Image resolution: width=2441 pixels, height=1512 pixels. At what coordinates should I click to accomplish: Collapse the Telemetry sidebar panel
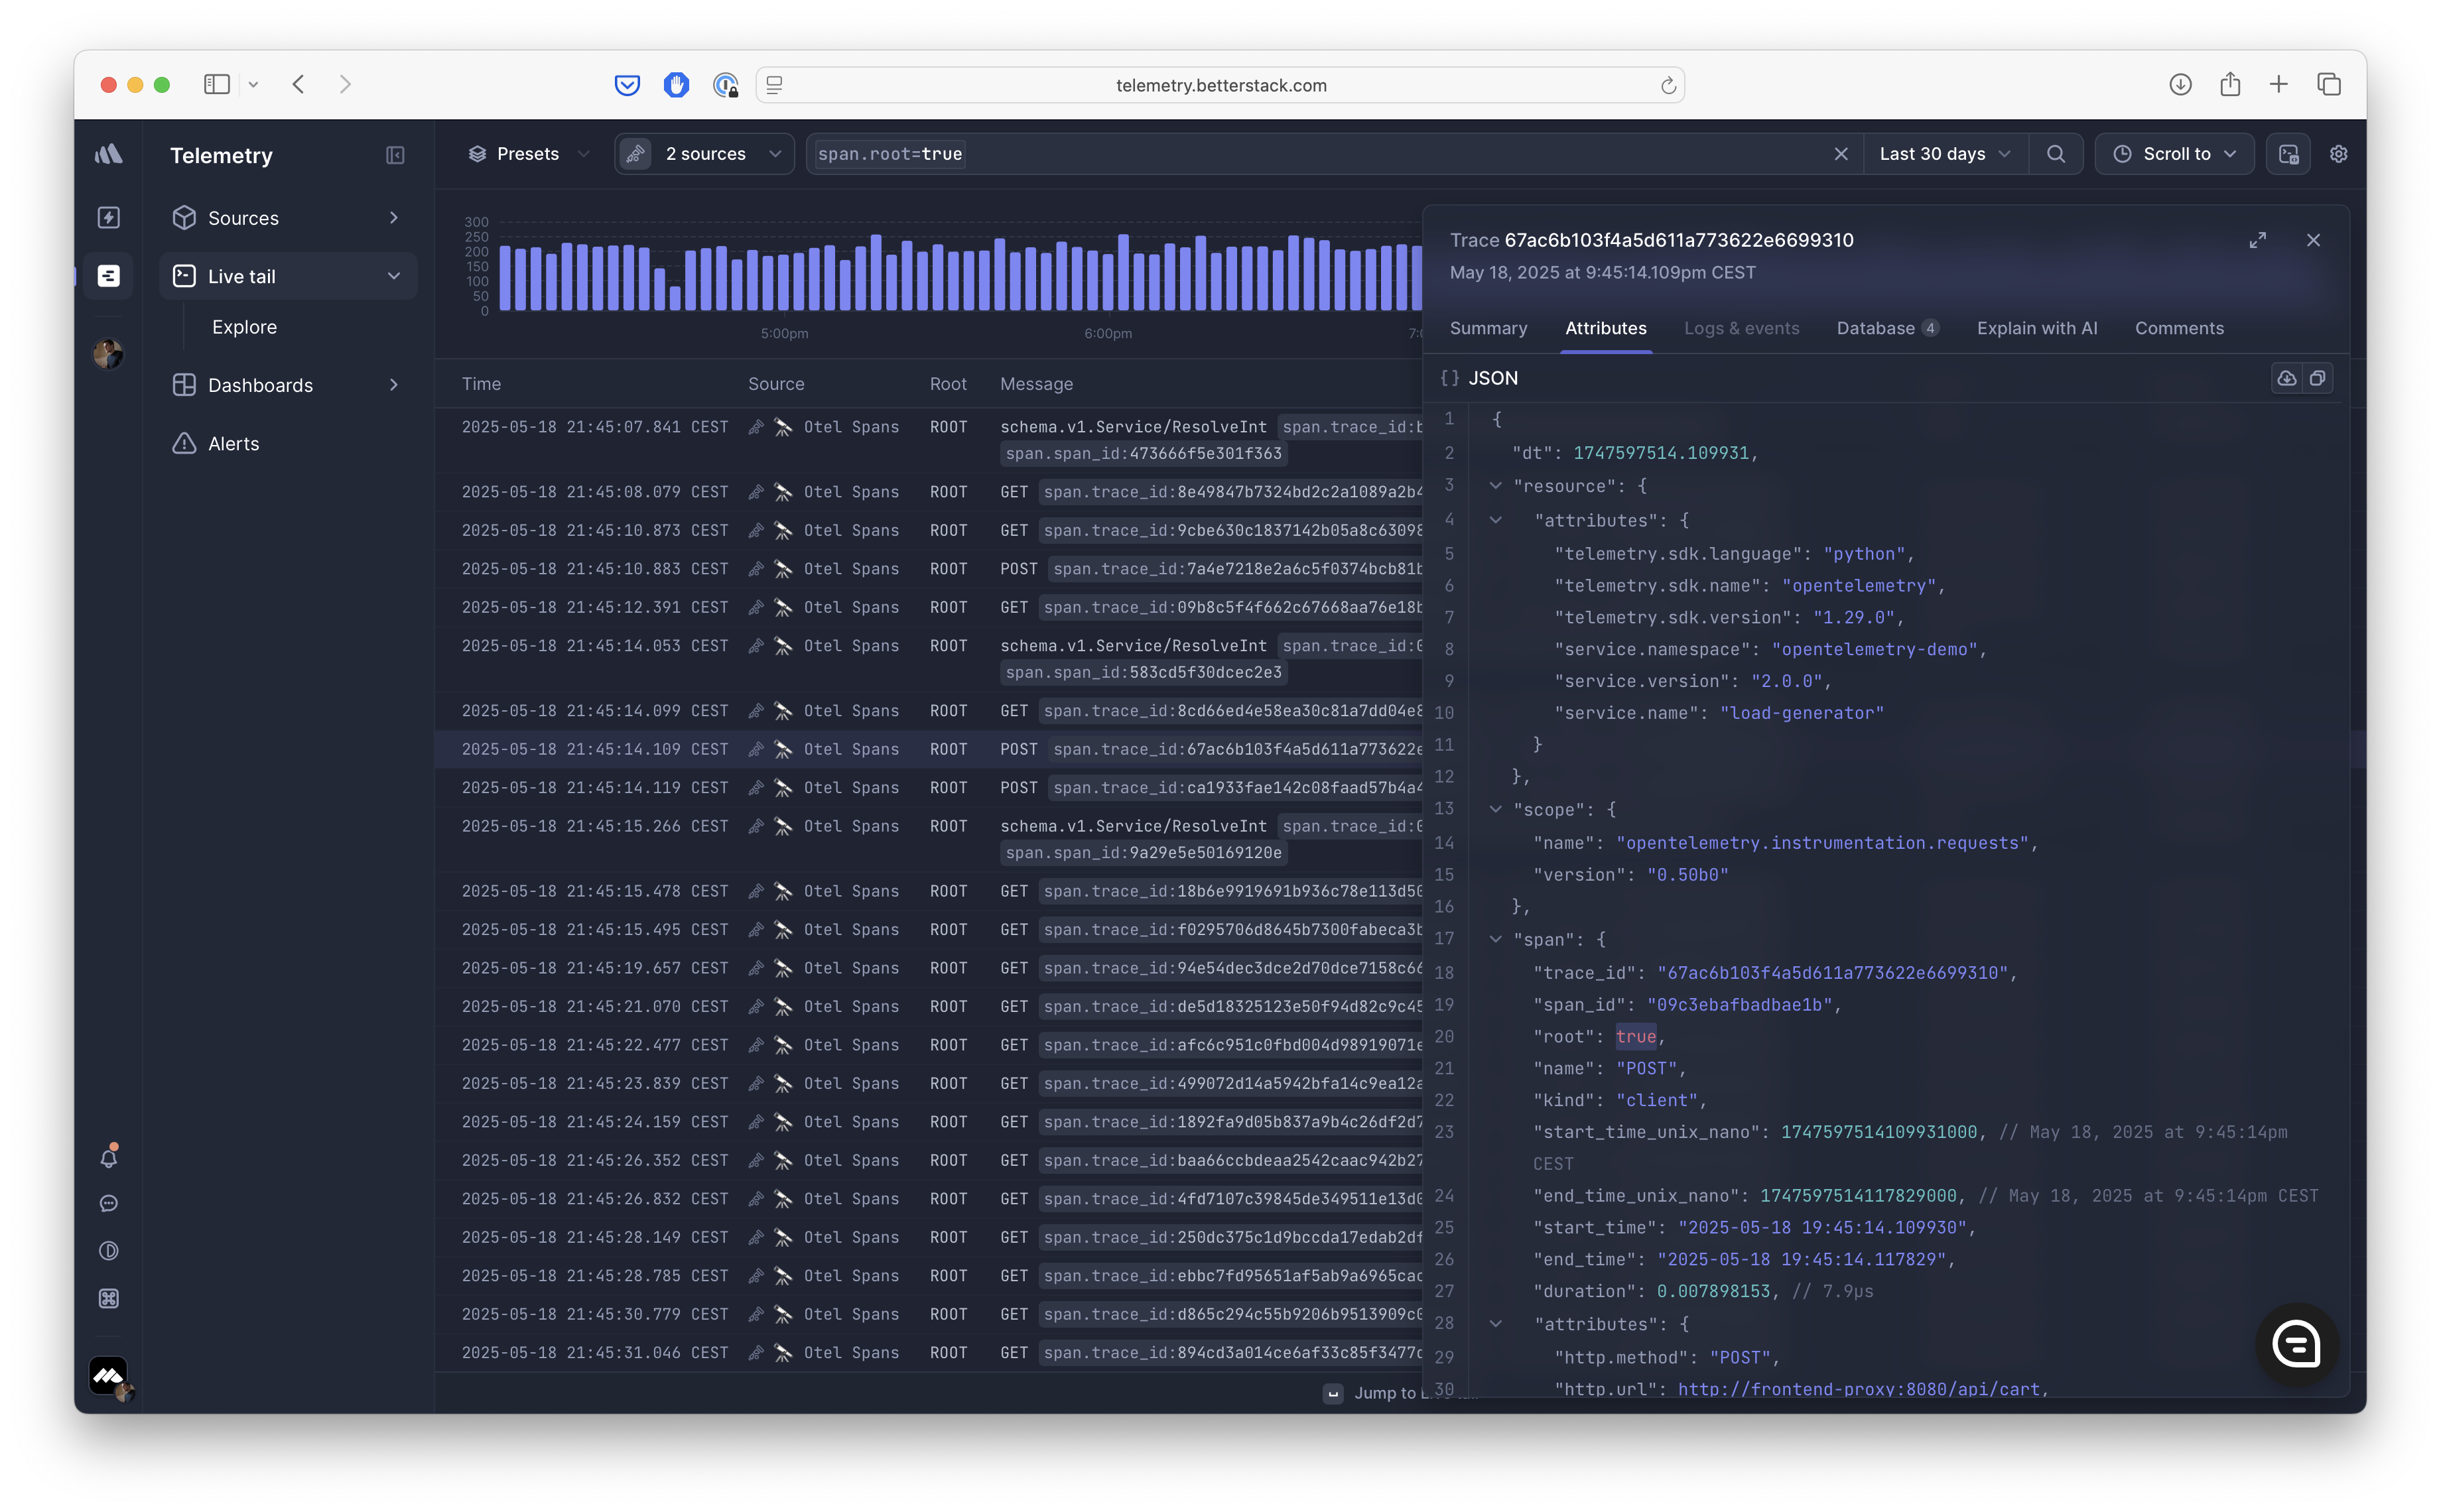pos(394,155)
